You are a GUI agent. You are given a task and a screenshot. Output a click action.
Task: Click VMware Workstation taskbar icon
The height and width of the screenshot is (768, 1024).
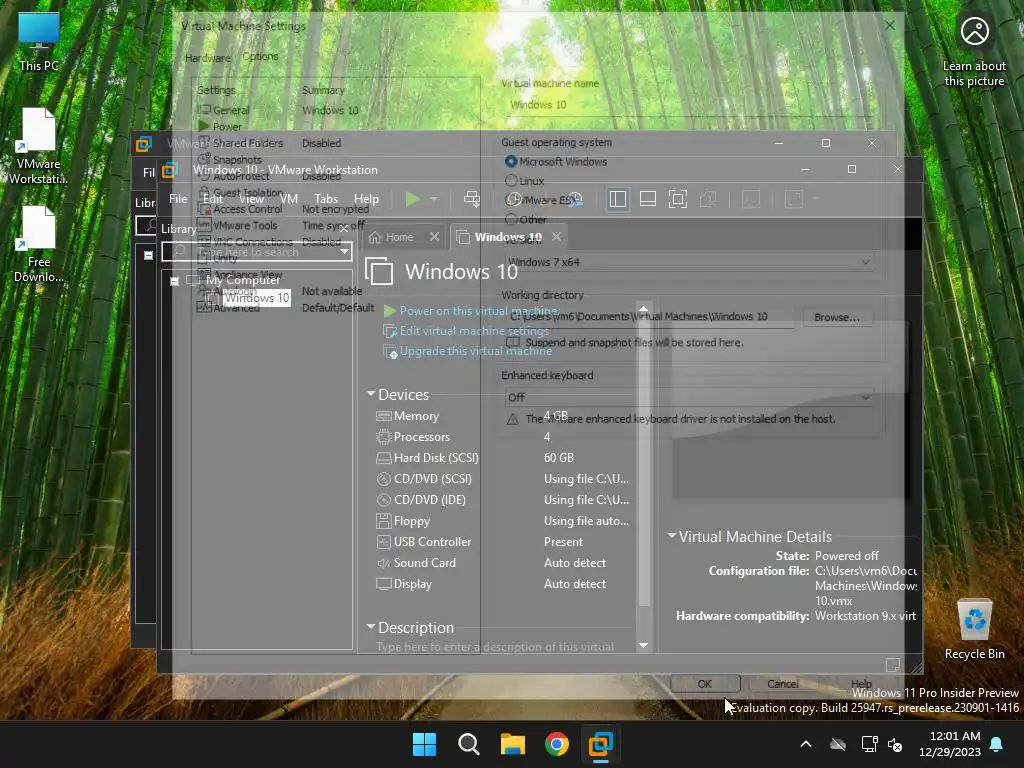pos(600,744)
